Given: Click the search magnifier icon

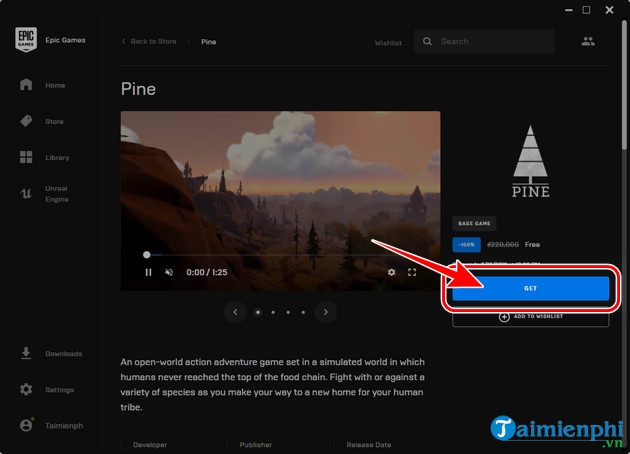Looking at the screenshot, I should (x=427, y=41).
